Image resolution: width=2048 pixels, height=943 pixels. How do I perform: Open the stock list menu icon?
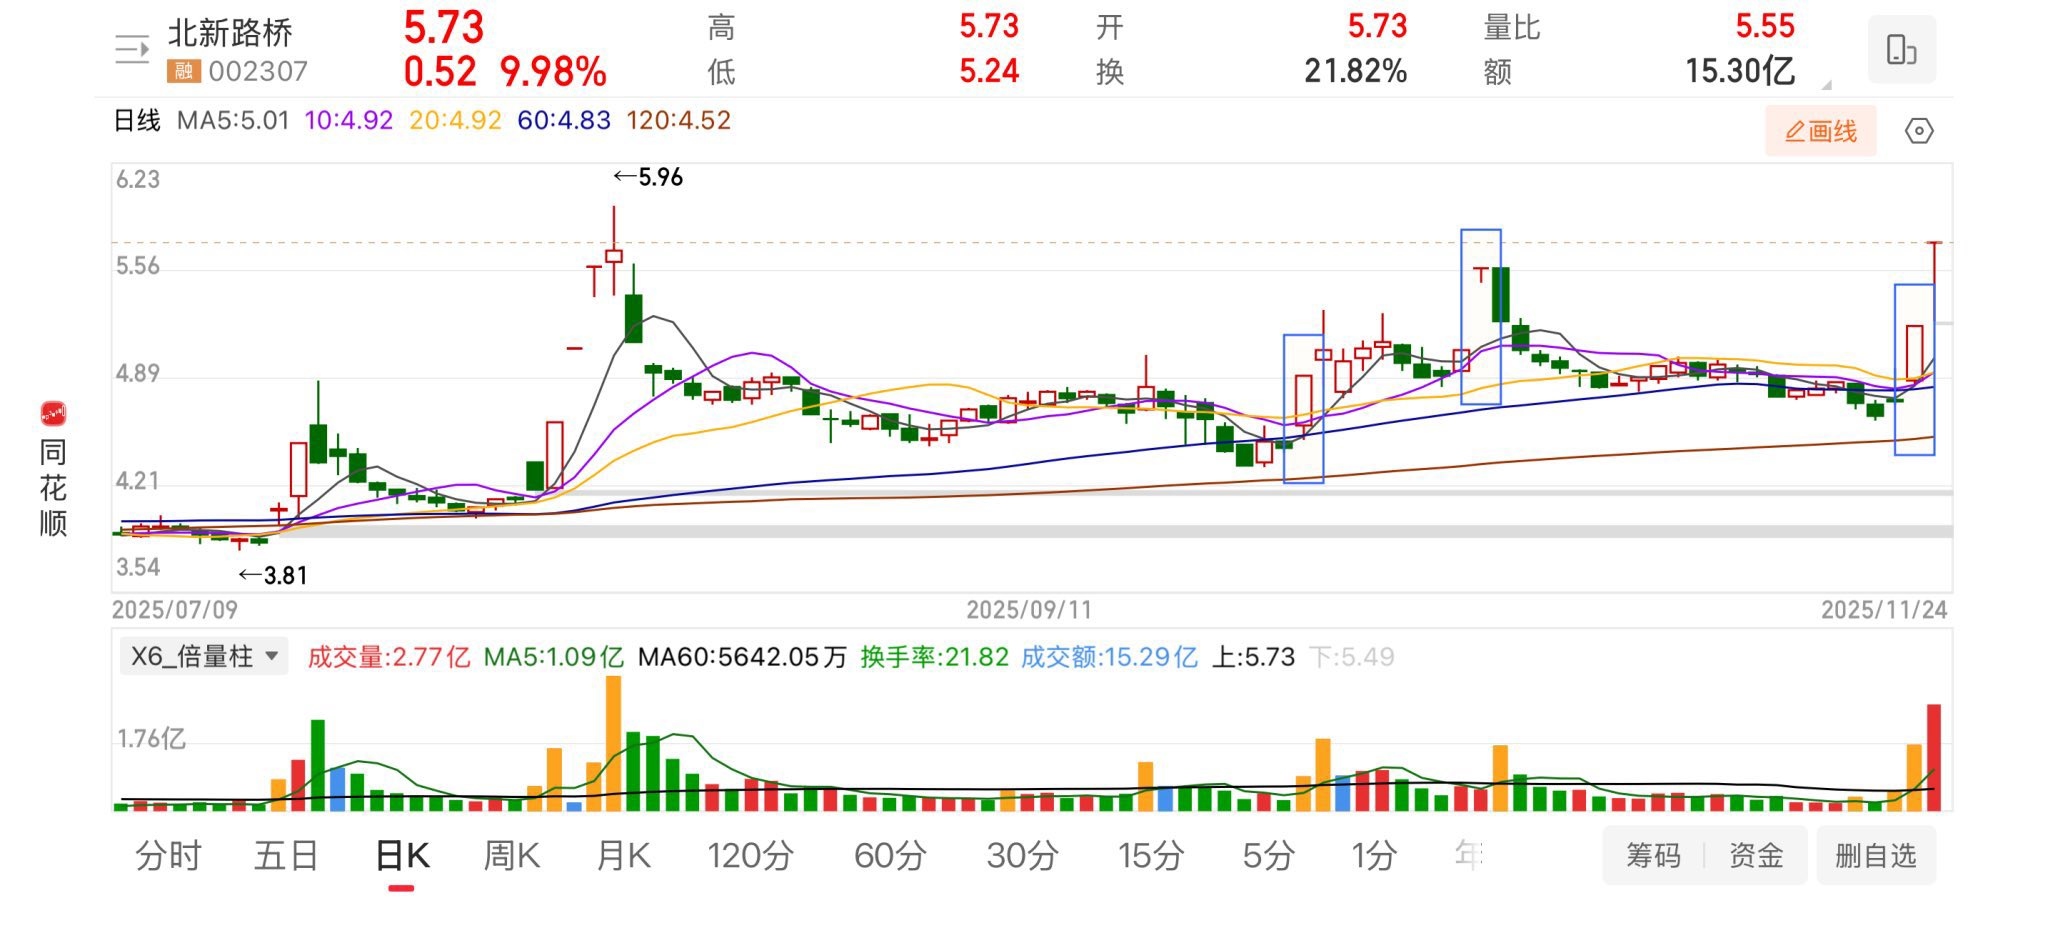pyautogui.click(x=131, y=49)
